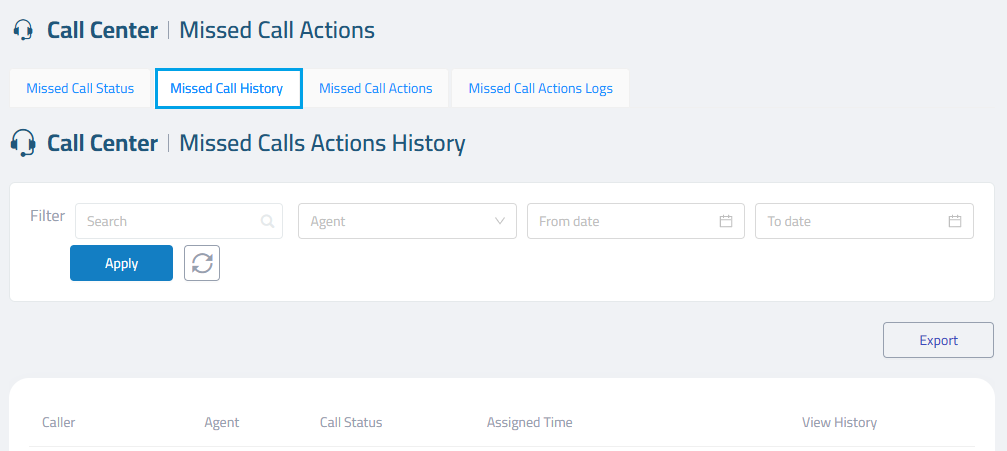
Task: Open the Agent filter combo box
Action: point(400,221)
